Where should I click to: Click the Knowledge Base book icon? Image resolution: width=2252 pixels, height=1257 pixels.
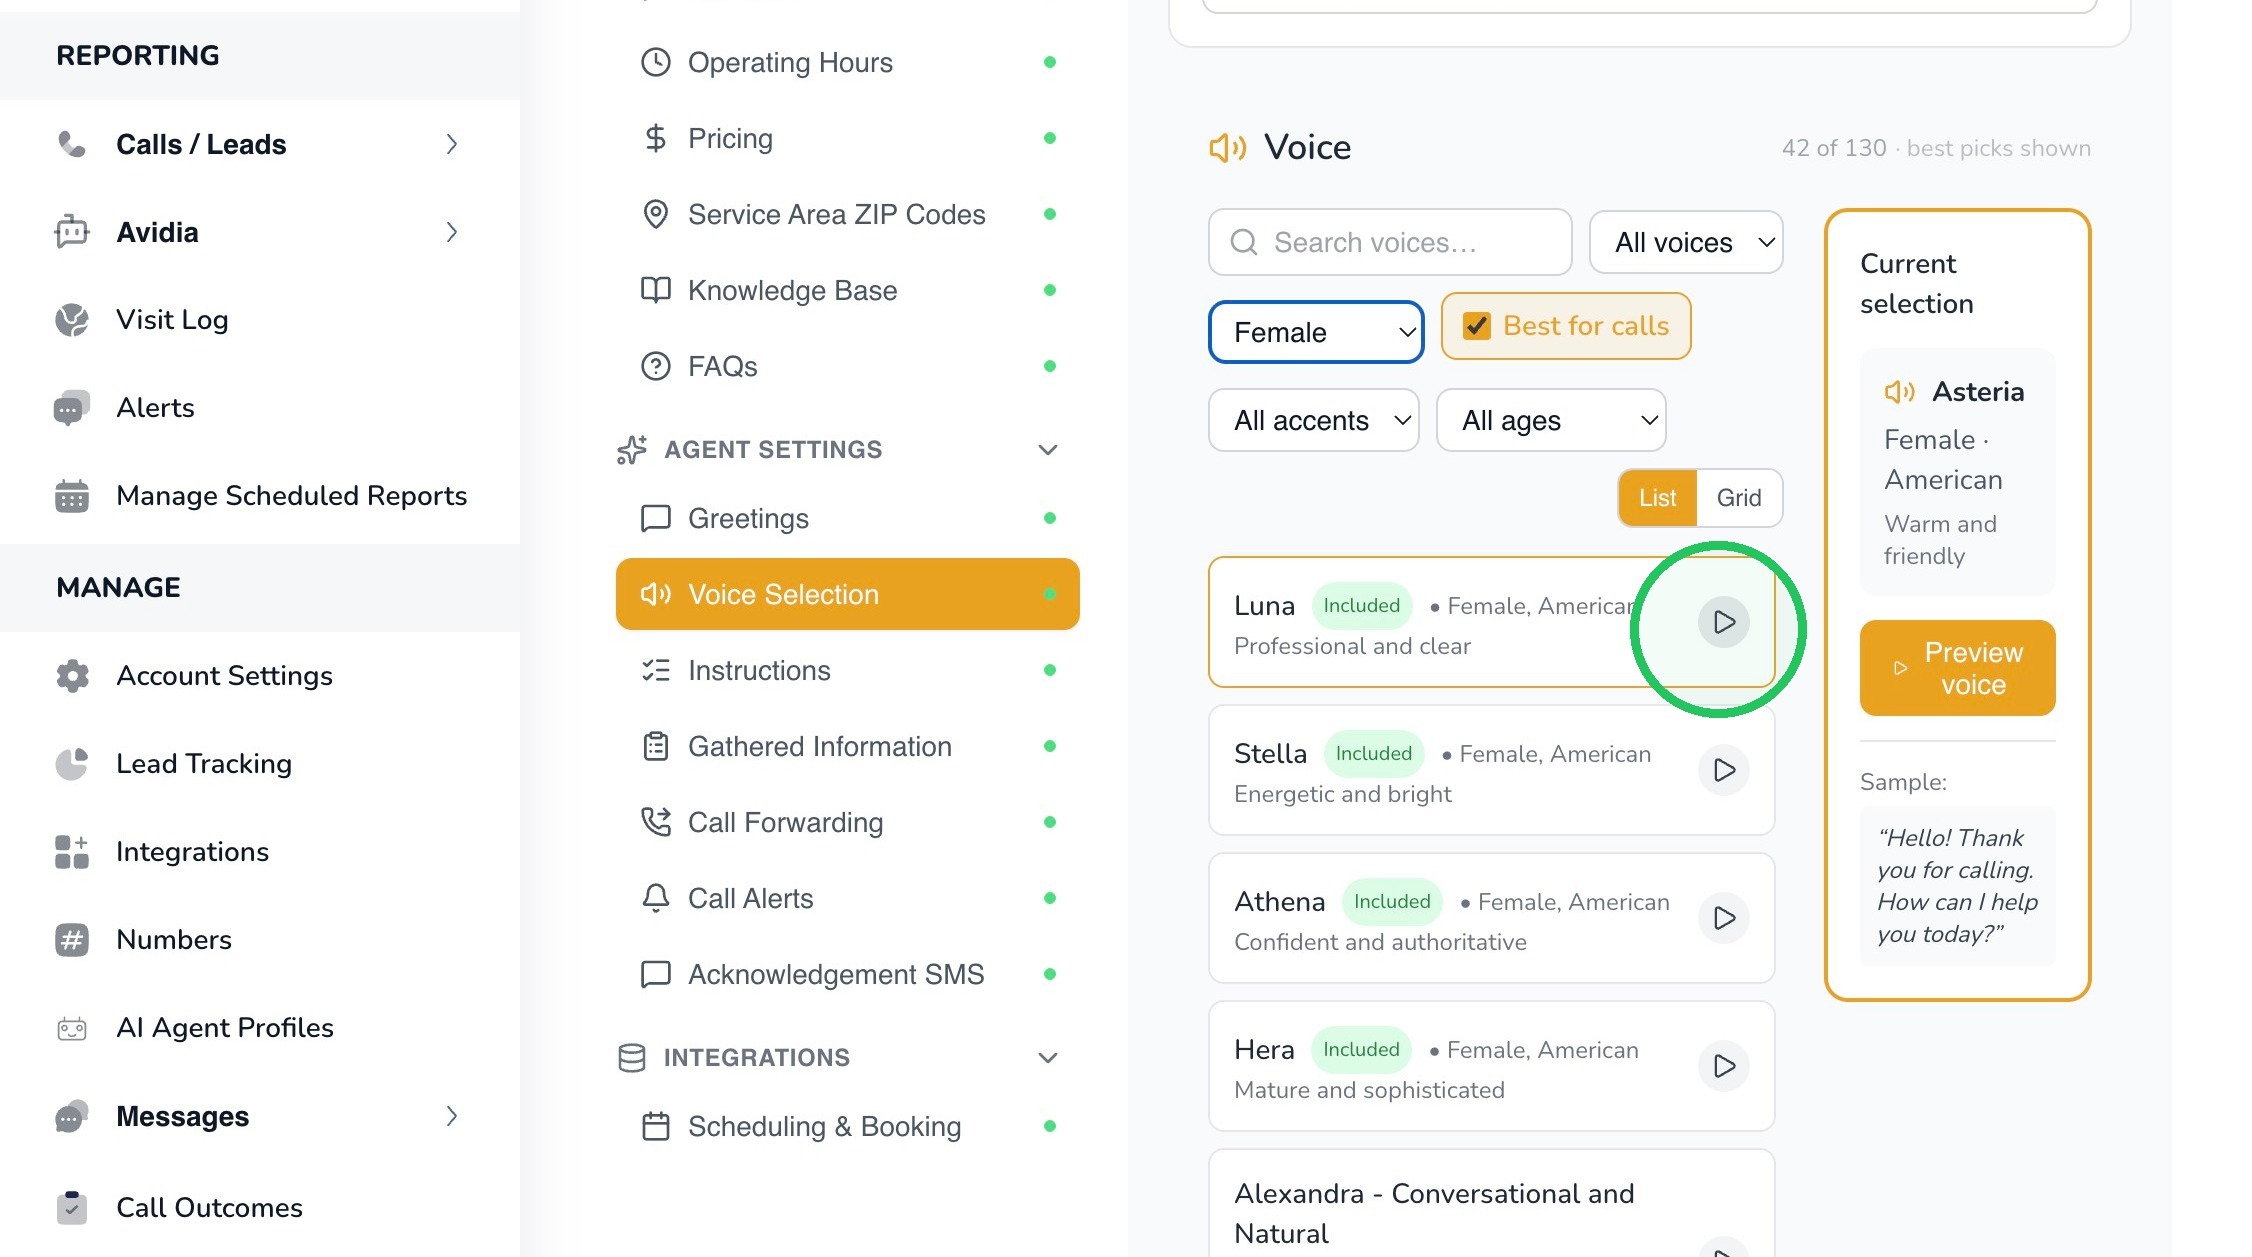(x=655, y=290)
